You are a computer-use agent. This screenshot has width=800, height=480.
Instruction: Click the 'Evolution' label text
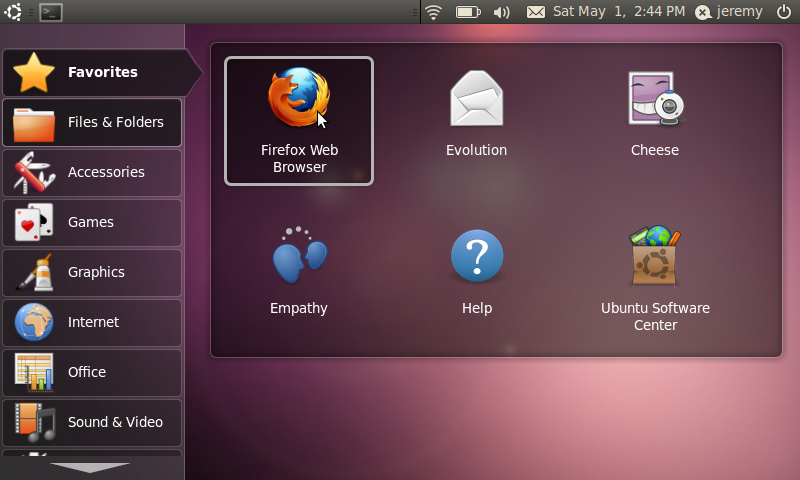click(x=477, y=150)
